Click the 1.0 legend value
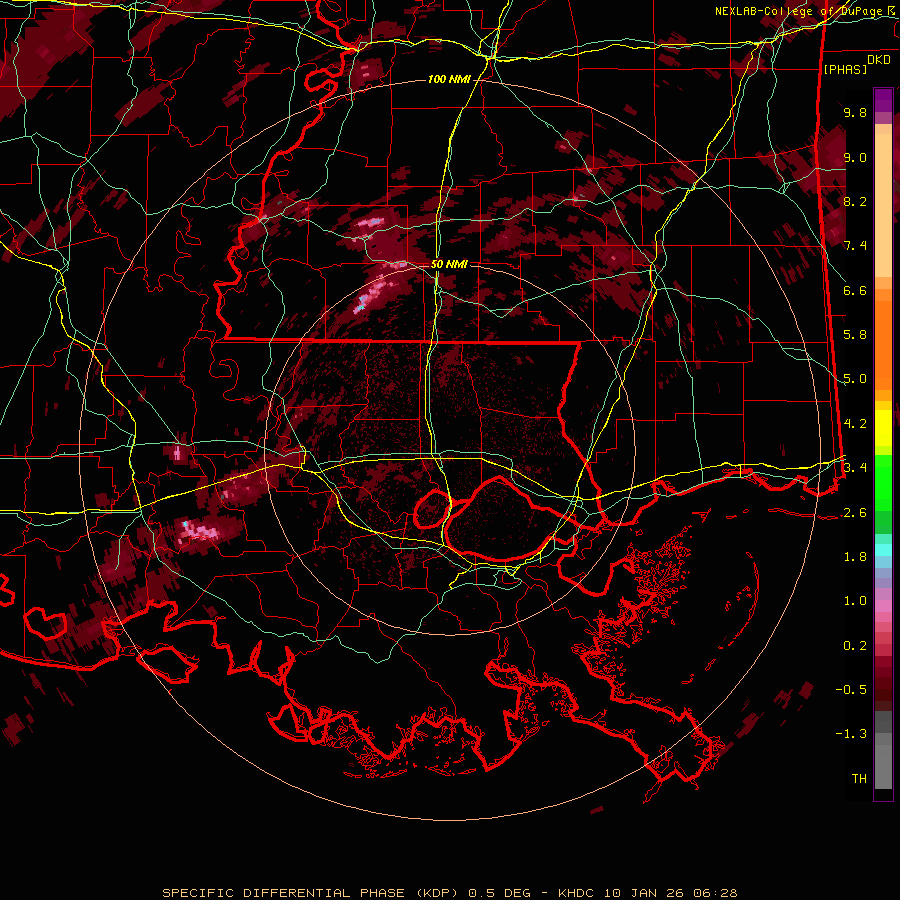 [855, 601]
